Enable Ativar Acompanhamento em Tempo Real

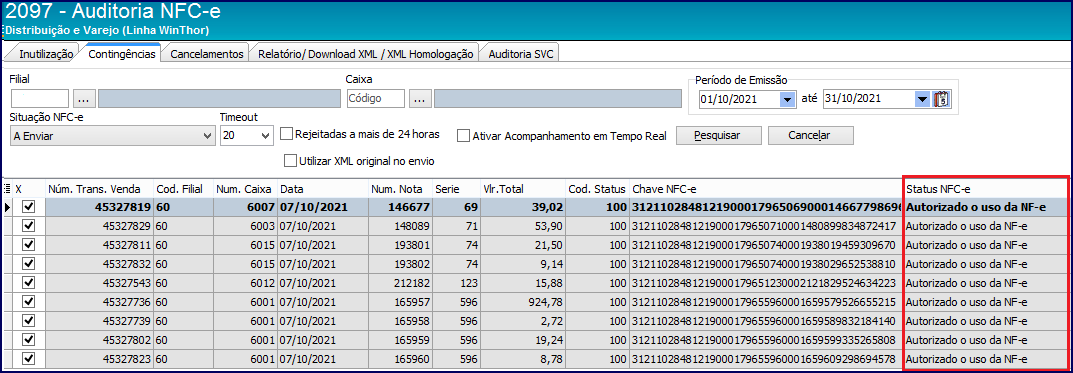pyautogui.click(x=464, y=136)
